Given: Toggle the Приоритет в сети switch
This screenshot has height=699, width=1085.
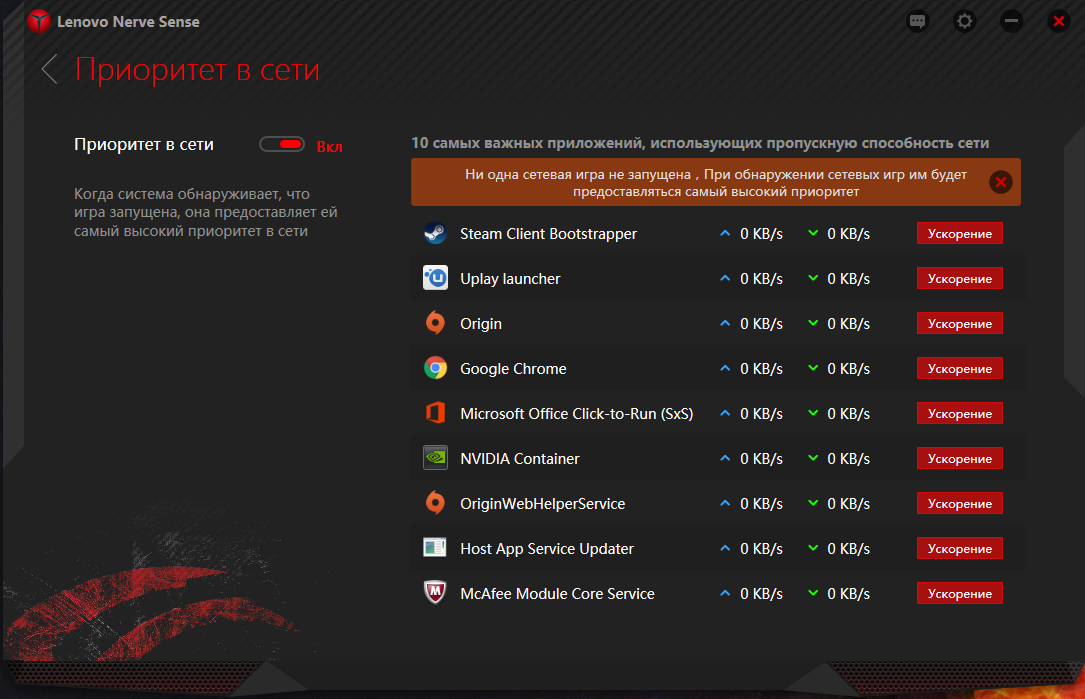Looking at the screenshot, I should (282, 144).
